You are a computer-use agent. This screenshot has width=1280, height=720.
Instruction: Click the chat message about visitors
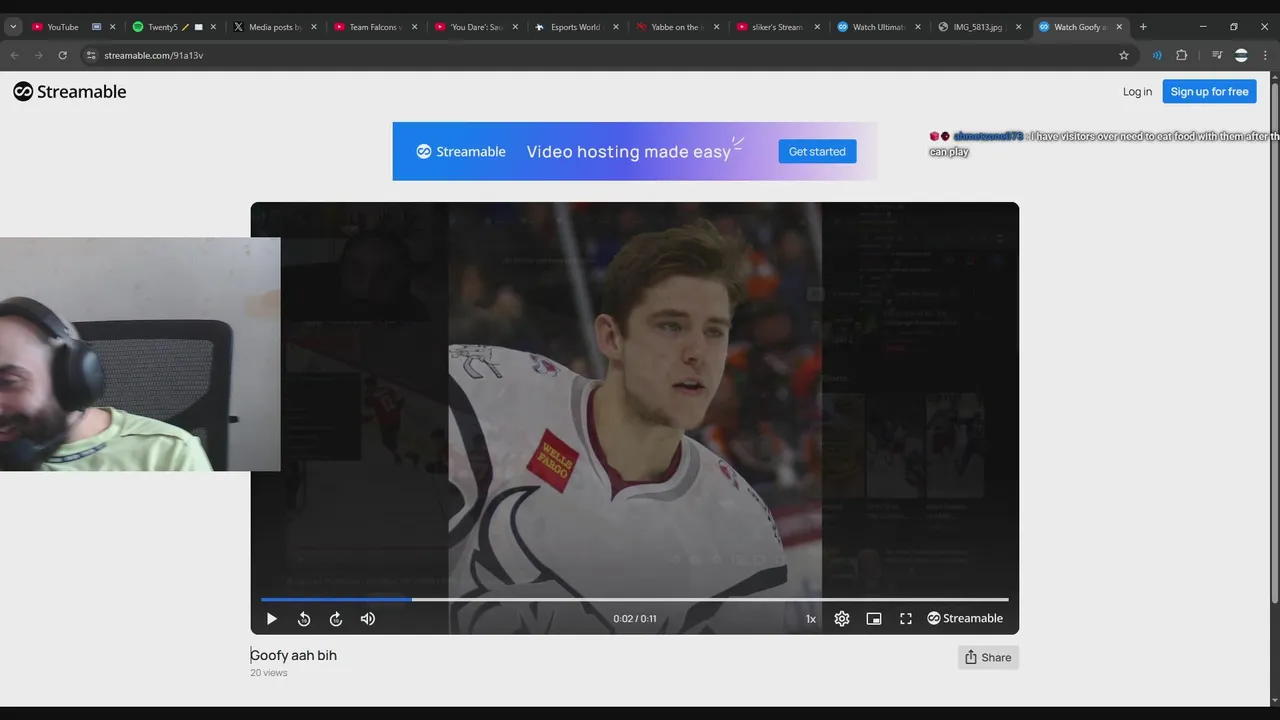1104,144
